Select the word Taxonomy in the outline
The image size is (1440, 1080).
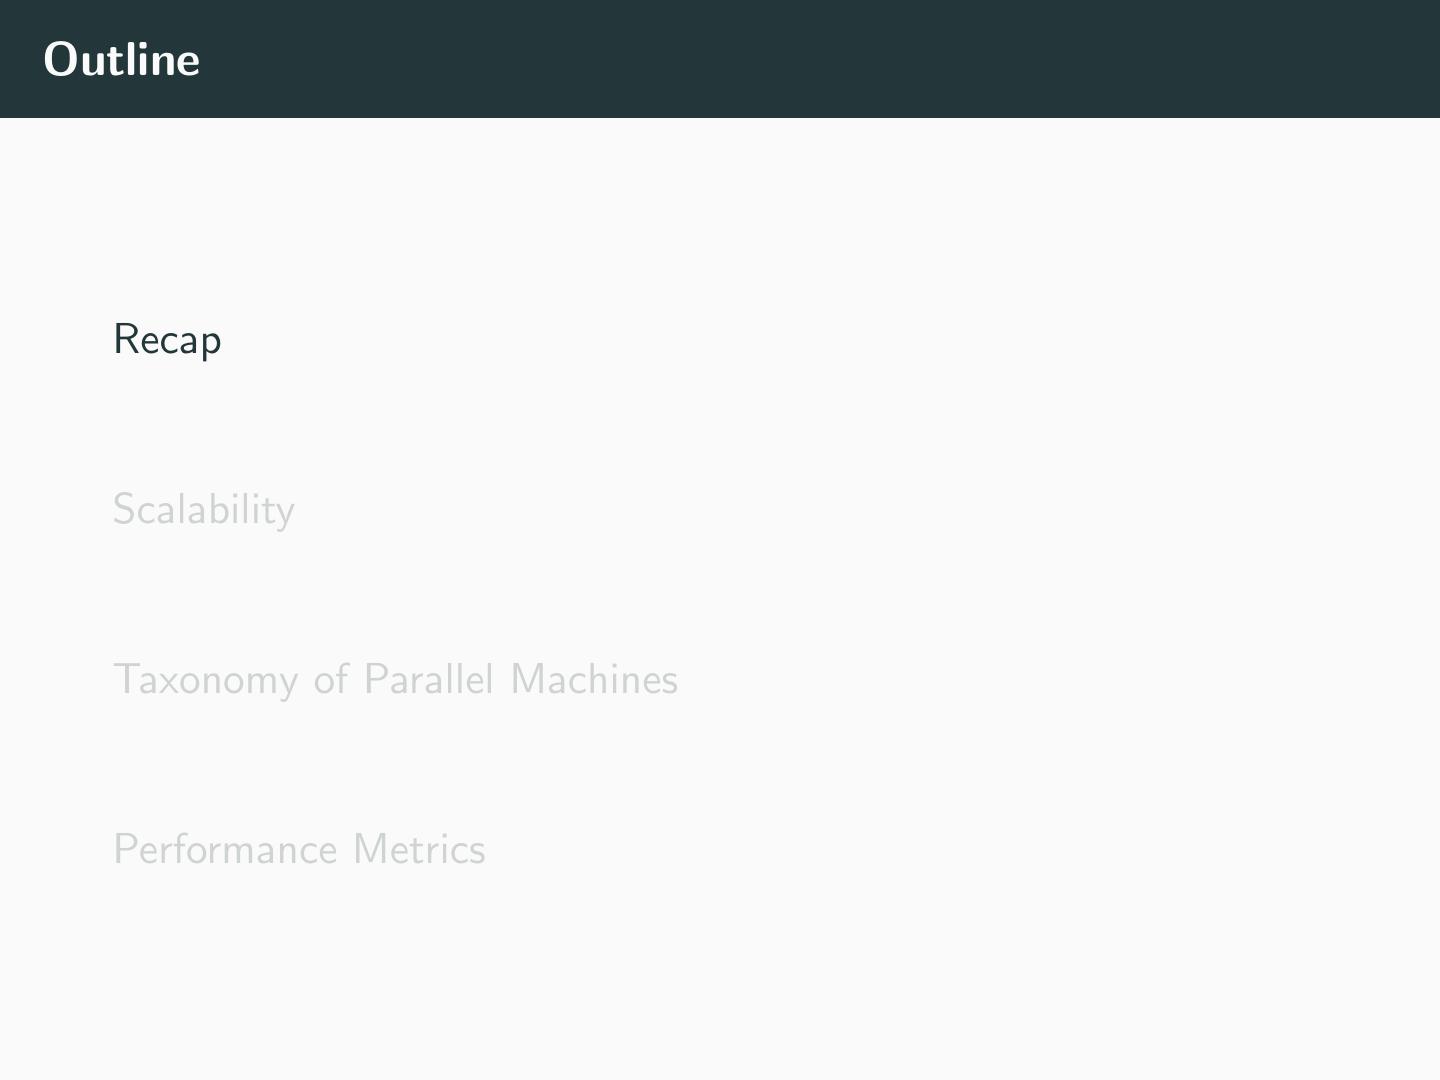[x=205, y=681]
